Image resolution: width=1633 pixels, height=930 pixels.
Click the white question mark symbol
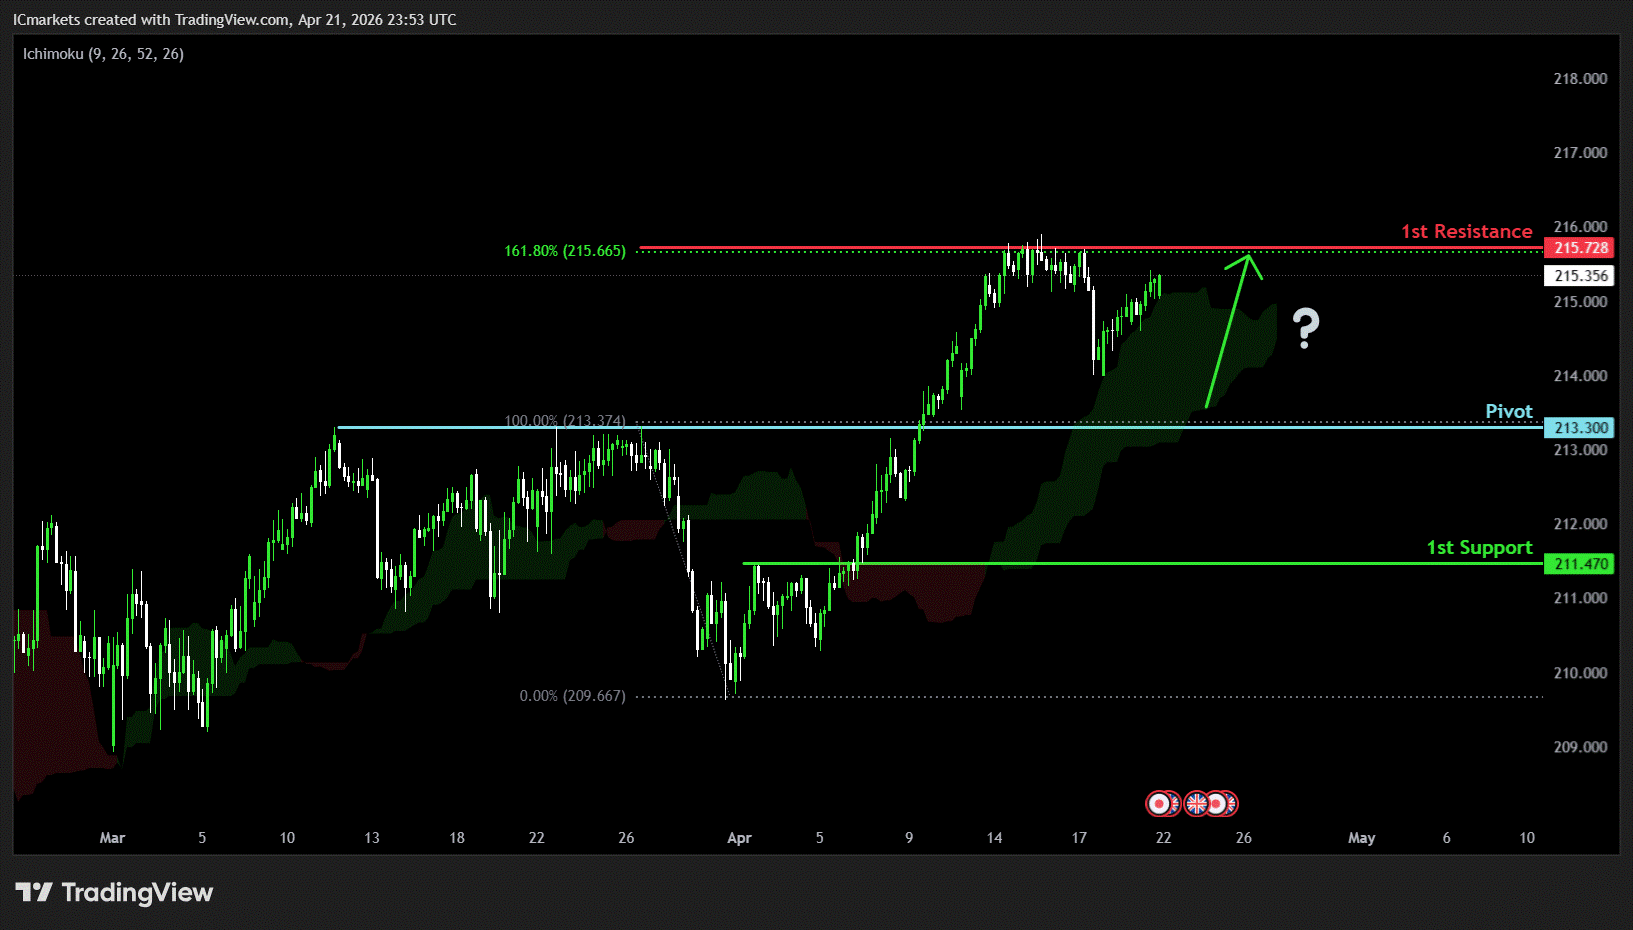[1305, 328]
